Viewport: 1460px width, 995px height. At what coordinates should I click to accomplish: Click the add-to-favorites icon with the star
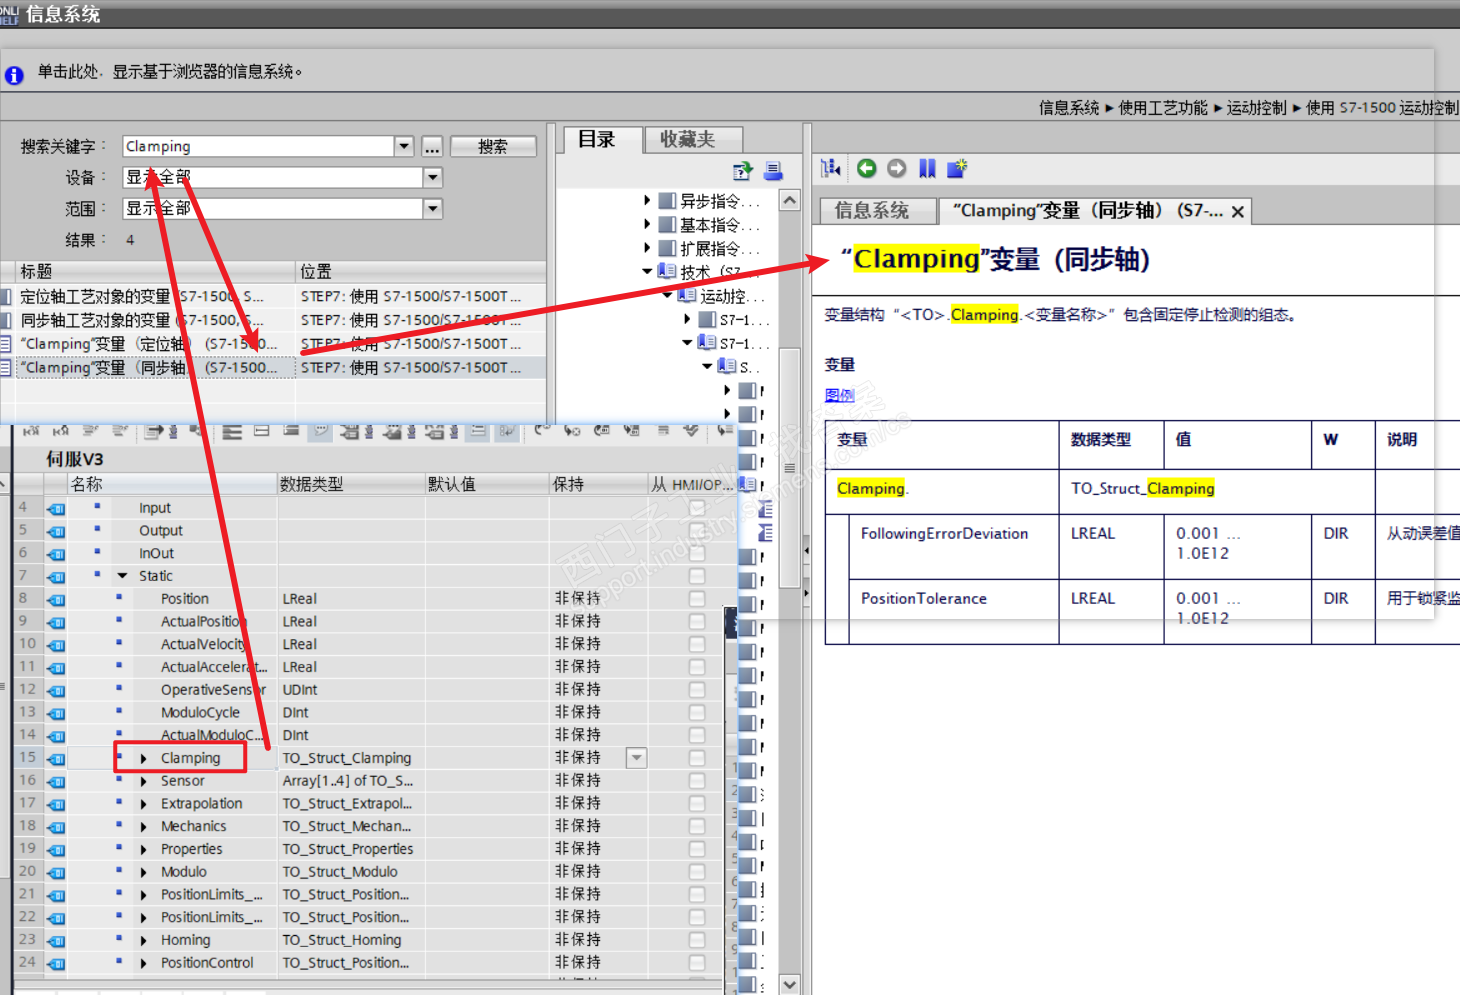click(957, 168)
